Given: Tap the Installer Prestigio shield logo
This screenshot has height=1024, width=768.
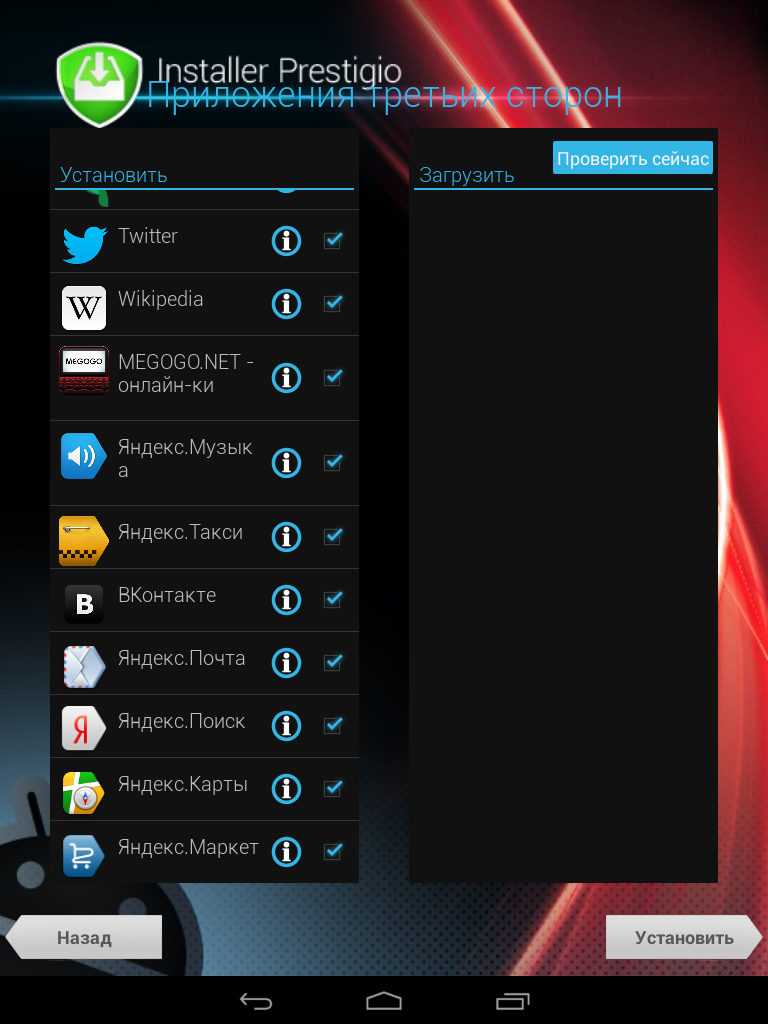Looking at the screenshot, I should click(100, 86).
